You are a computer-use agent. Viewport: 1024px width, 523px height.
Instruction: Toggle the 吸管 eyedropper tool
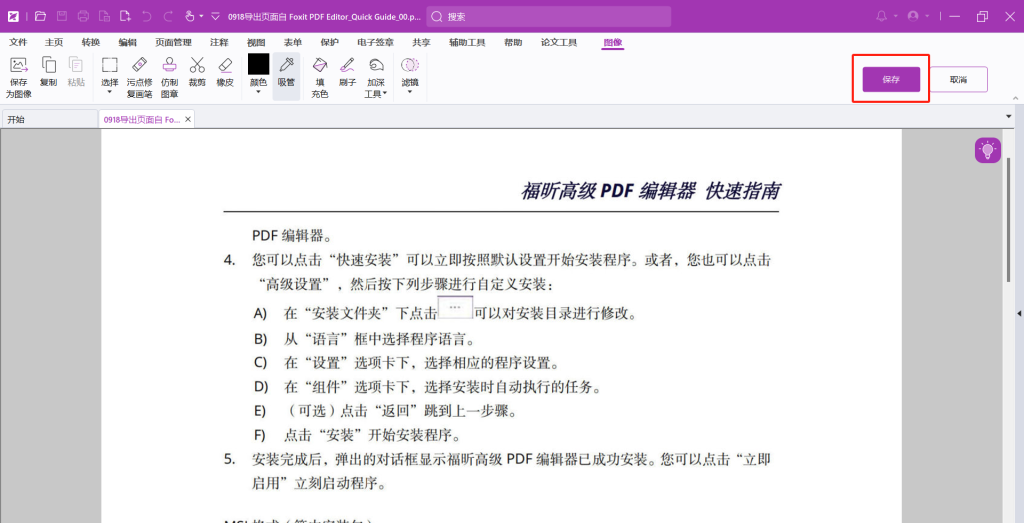coord(286,76)
